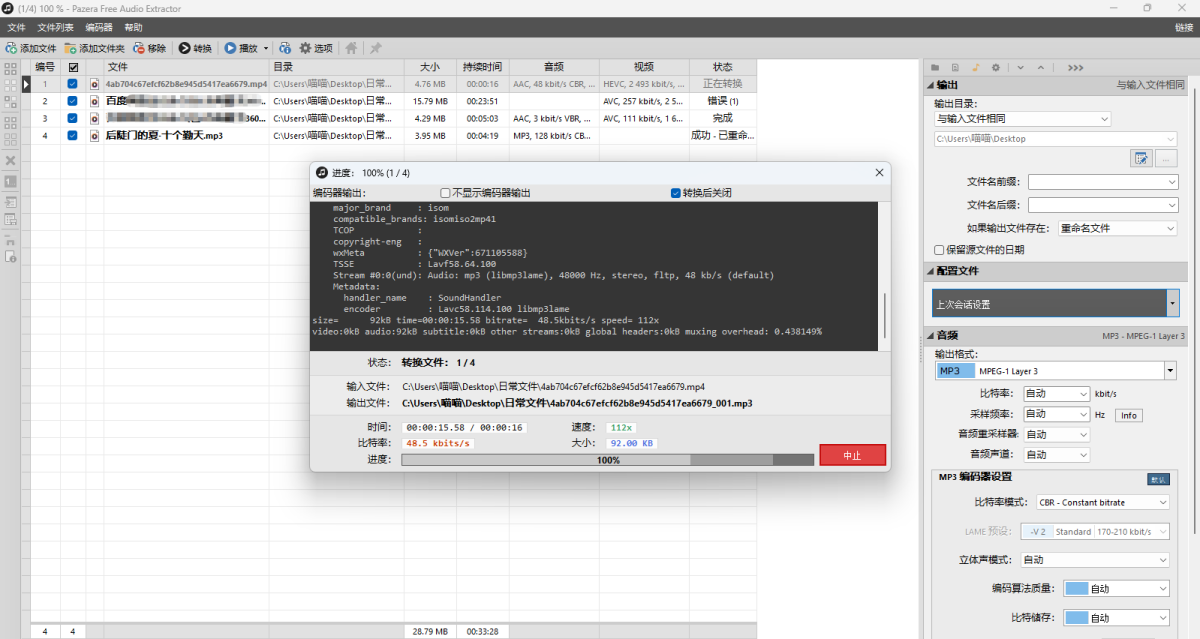
Task: Uncheck file 后巷门的夏-十个勒天.mp3
Action: 72,135
